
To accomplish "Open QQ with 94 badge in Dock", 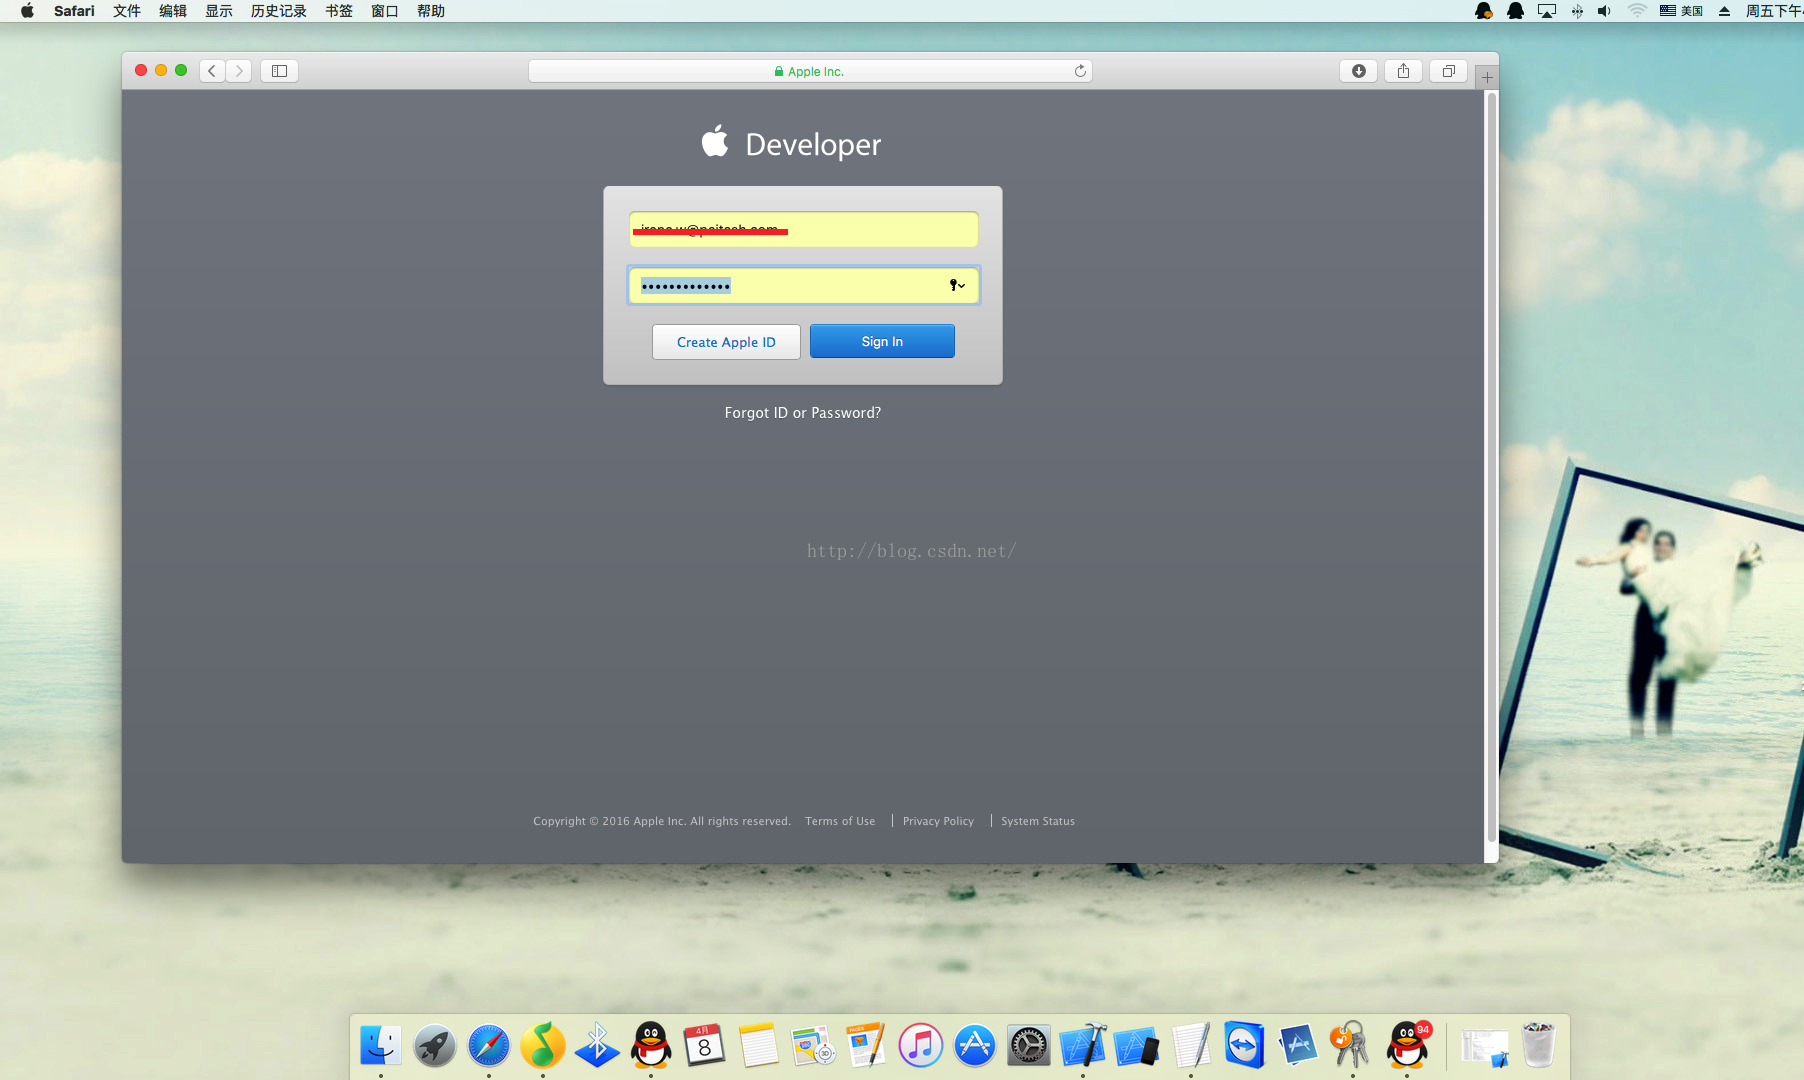I will [x=1407, y=1046].
